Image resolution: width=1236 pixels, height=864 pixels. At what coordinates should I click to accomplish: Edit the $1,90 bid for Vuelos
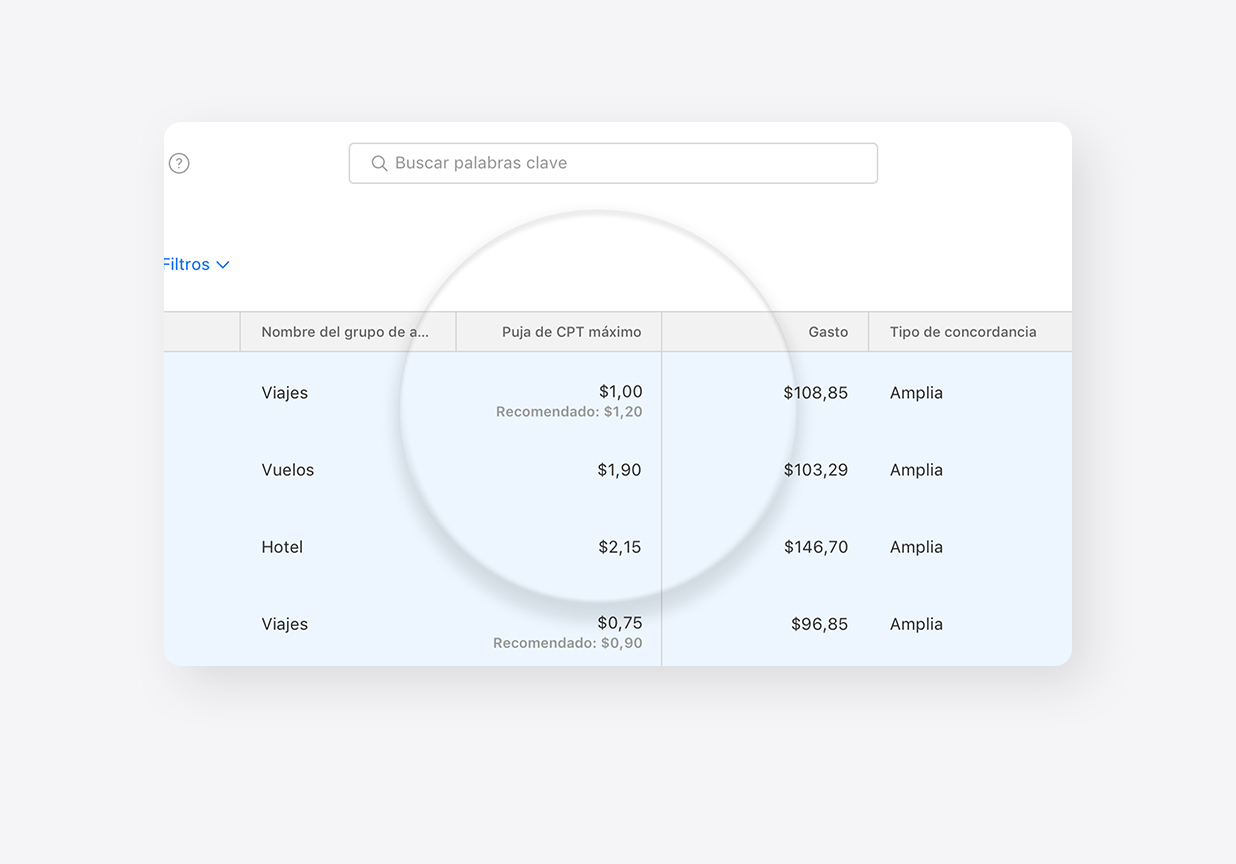point(619,470)
